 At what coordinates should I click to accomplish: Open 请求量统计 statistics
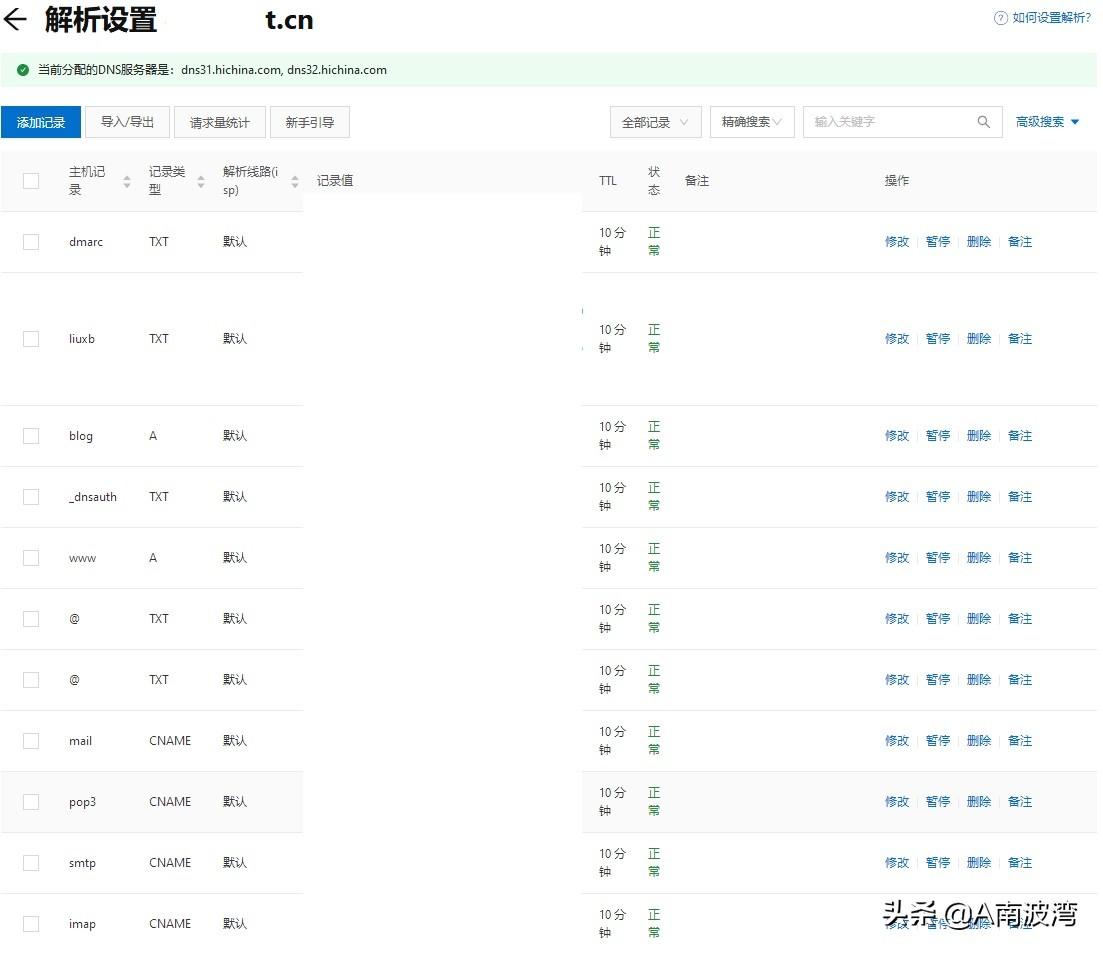tap(220, 122)
